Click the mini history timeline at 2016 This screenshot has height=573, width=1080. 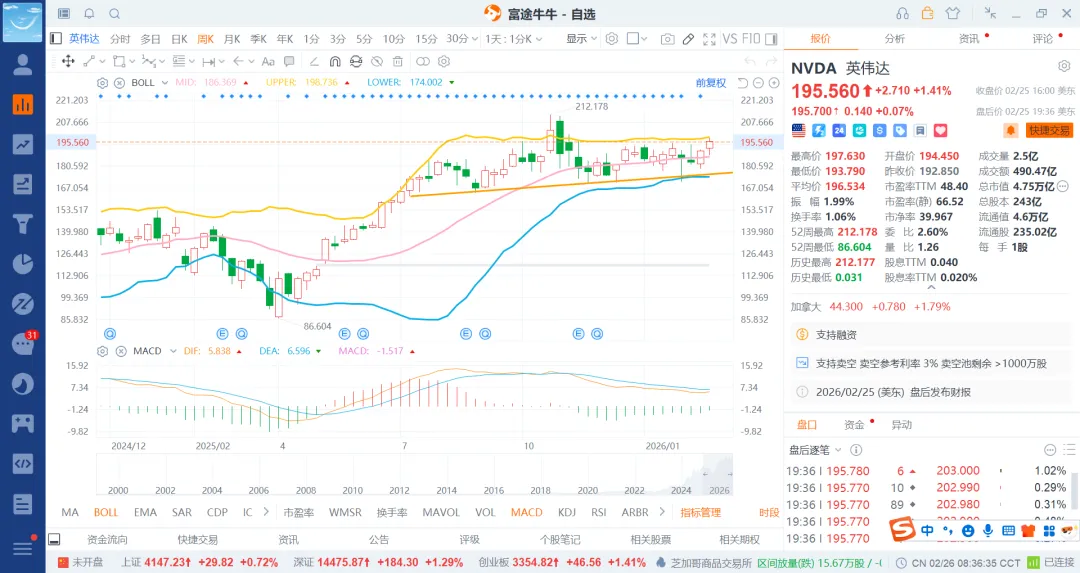point(493,490)
